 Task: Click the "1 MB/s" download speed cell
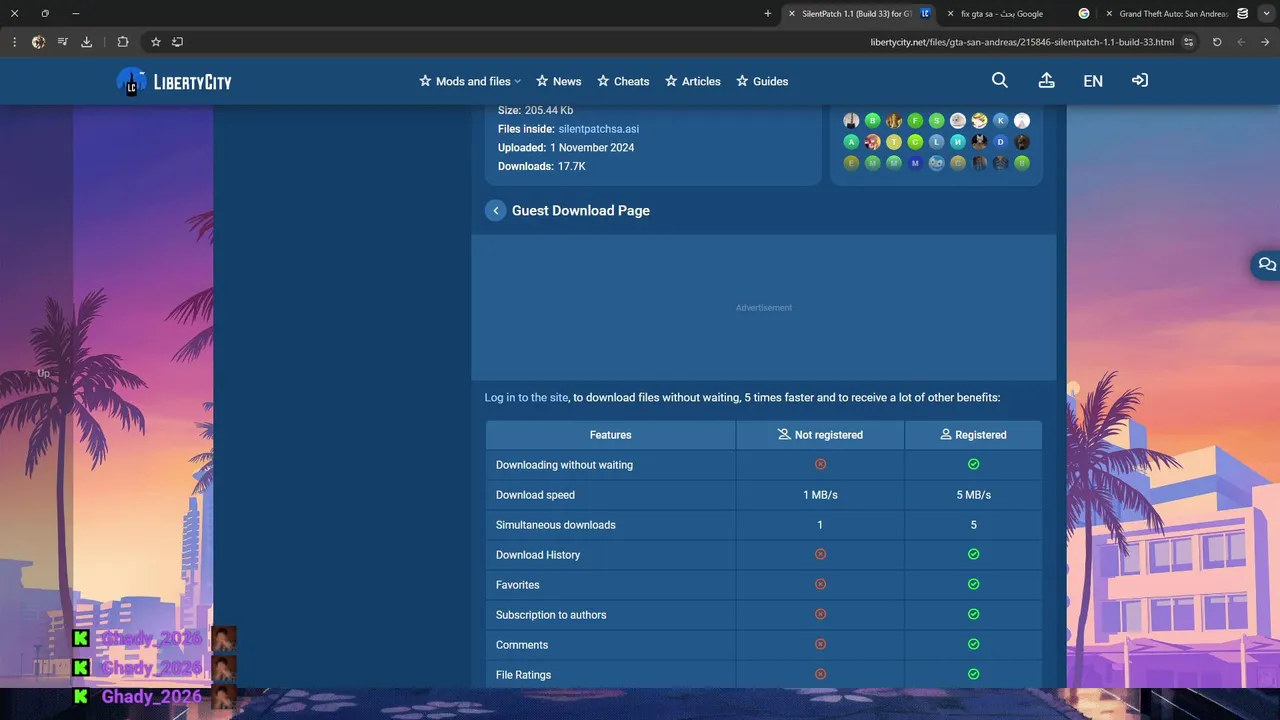[820, 495]
